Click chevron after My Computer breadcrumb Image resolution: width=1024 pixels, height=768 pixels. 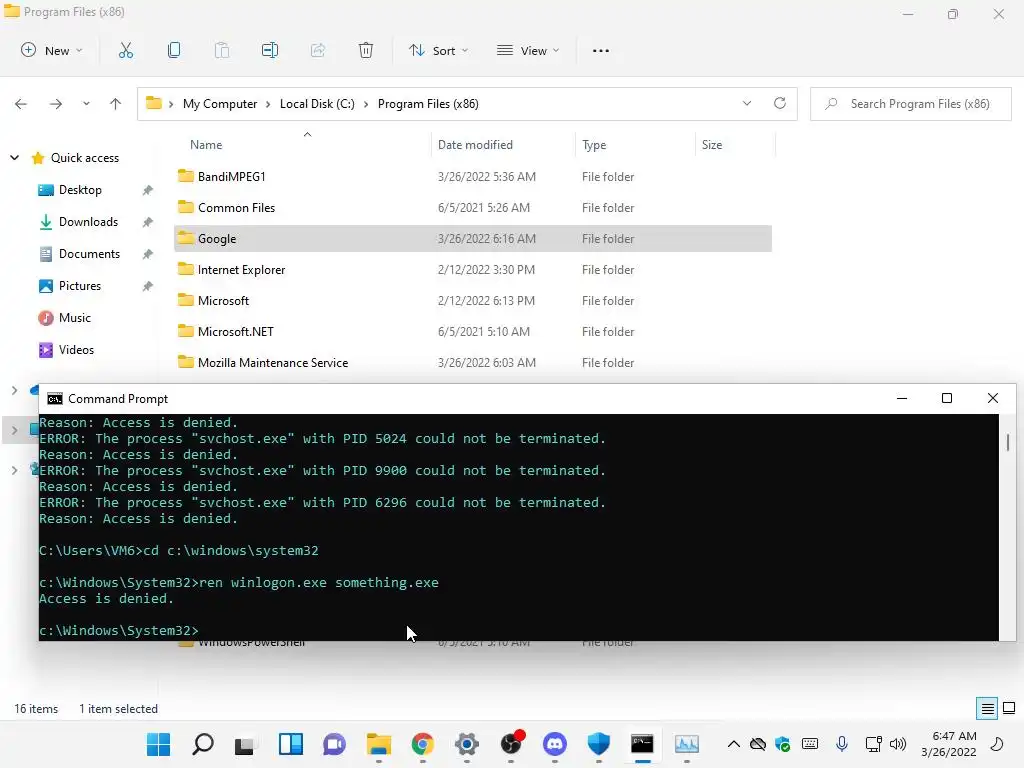point(268,104)
